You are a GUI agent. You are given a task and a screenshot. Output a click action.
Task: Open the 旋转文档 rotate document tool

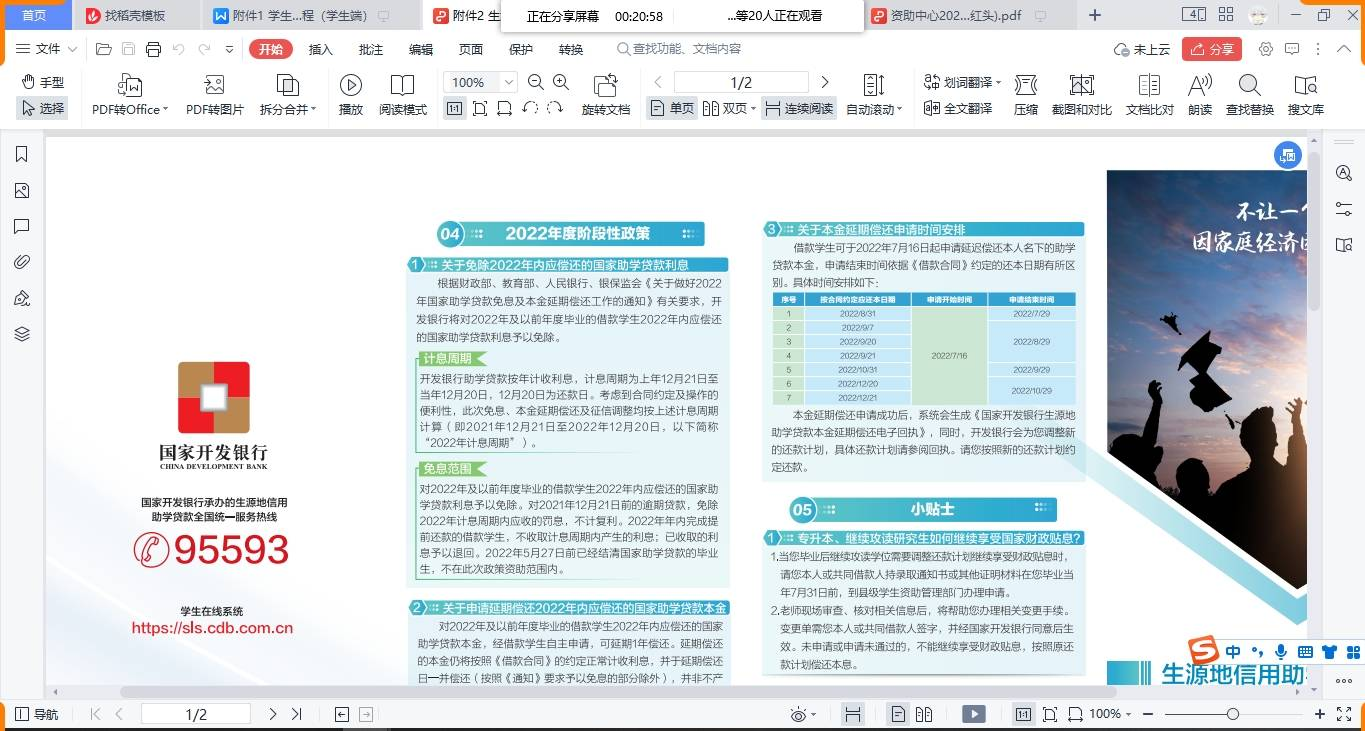coord(605,86)
